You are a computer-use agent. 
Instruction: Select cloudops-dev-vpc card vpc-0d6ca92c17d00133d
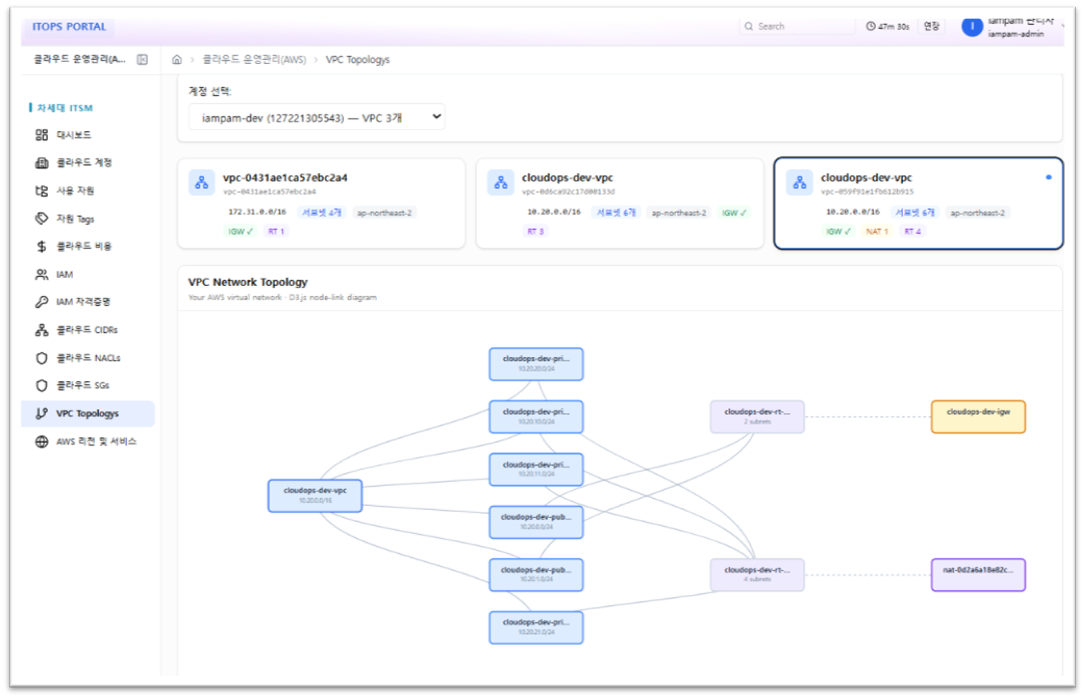tap(620, 203)
